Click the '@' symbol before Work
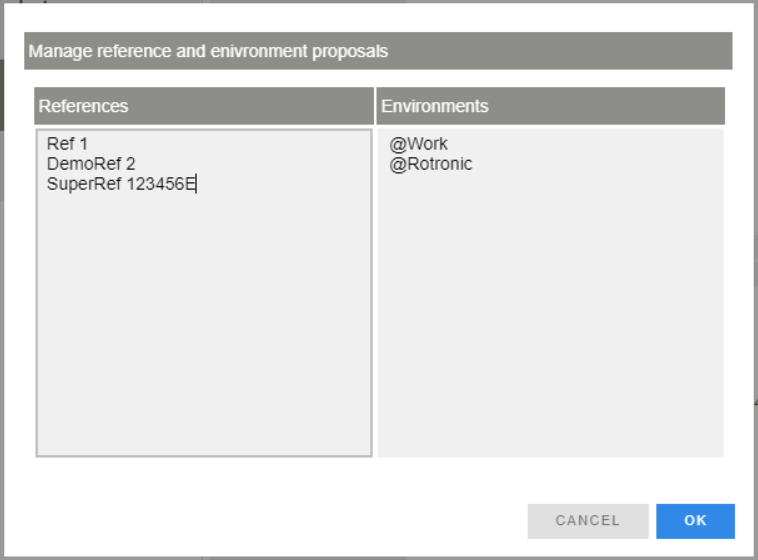The width and height of the screenshot is (758, 560). point(397,144)
